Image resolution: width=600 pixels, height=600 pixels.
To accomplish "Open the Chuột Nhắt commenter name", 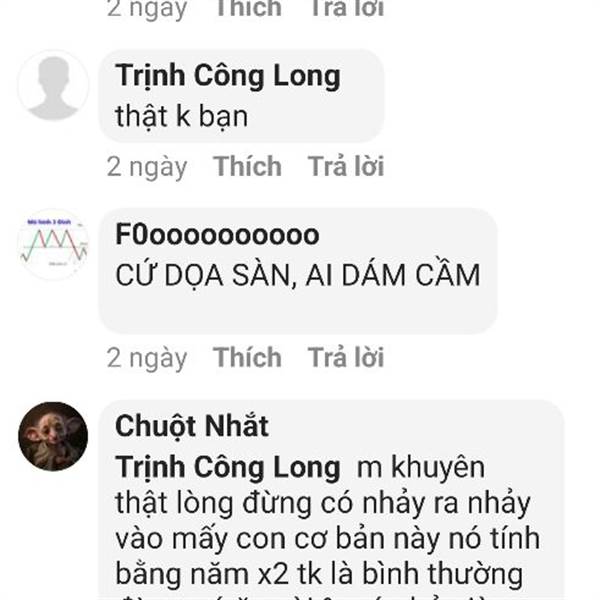I will tap(192, 426).
